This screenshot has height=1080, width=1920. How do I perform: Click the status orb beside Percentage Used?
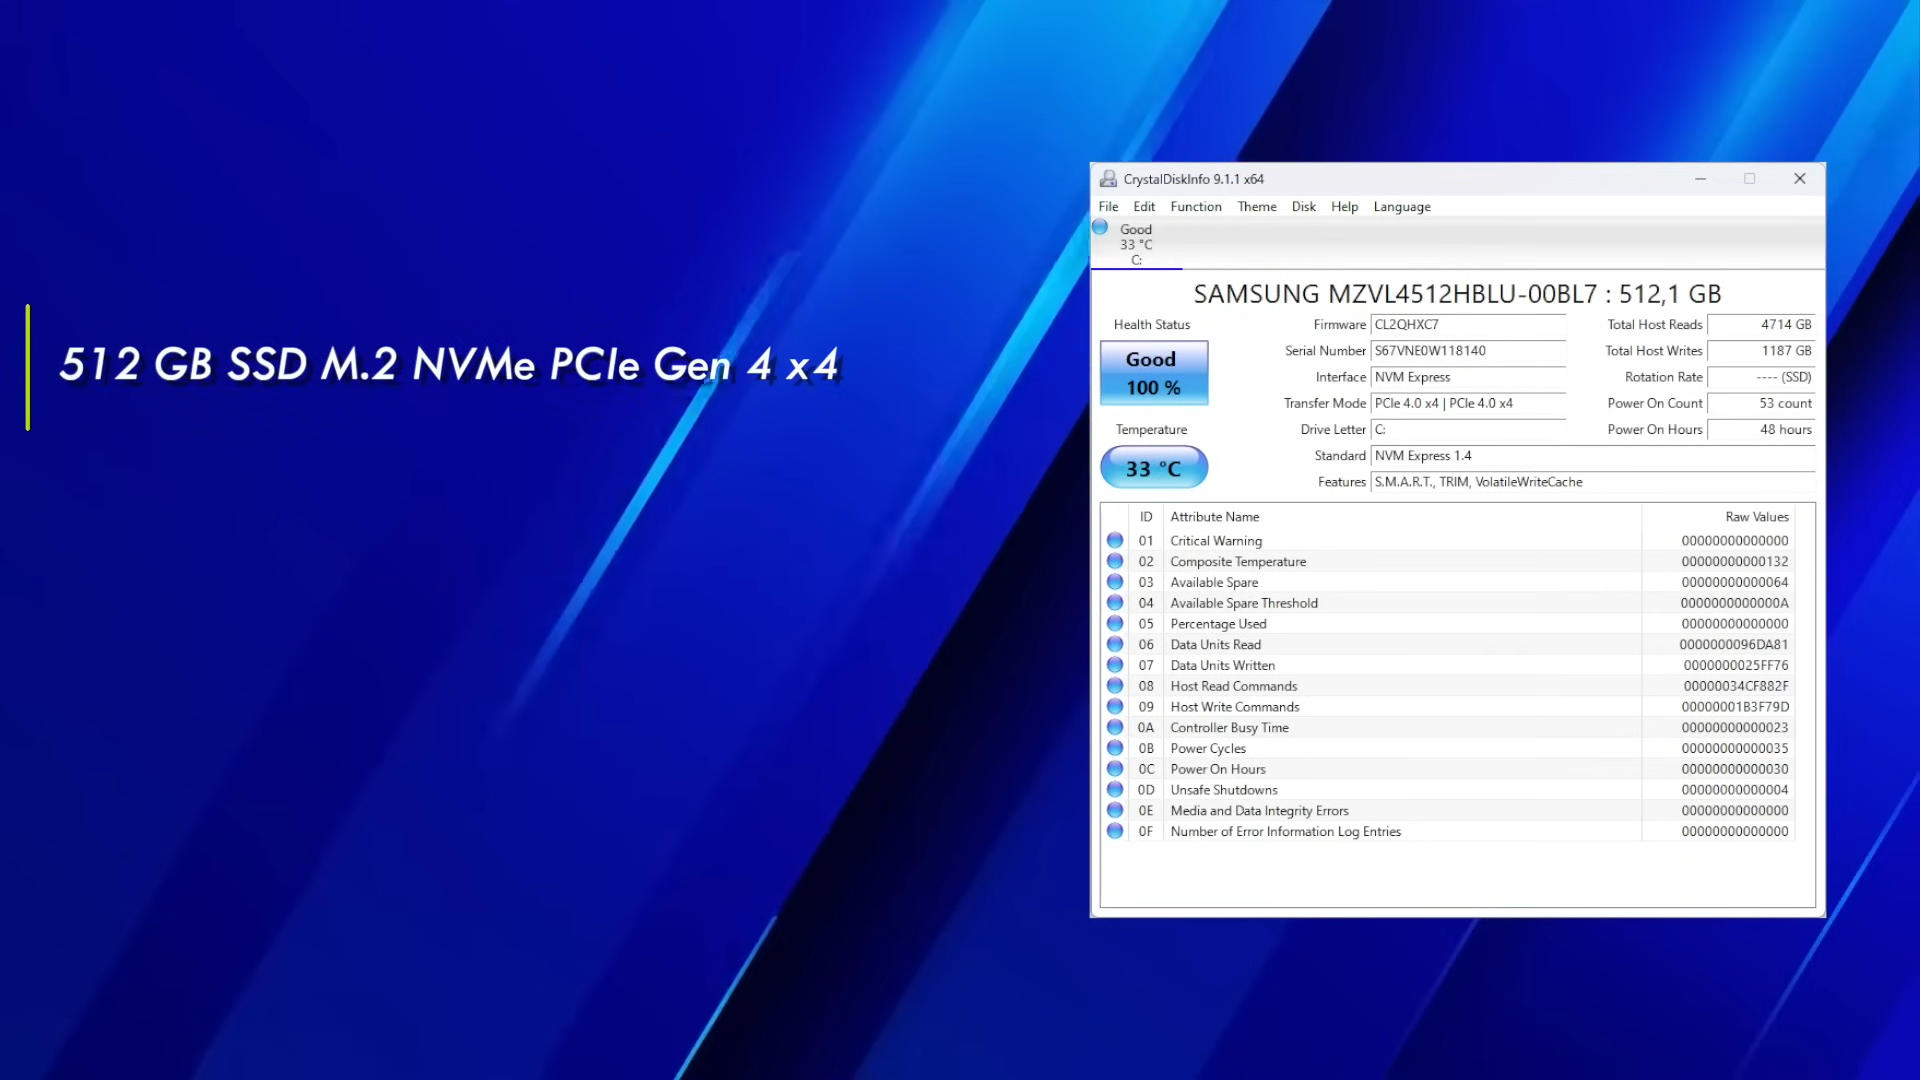(1115, 623)
